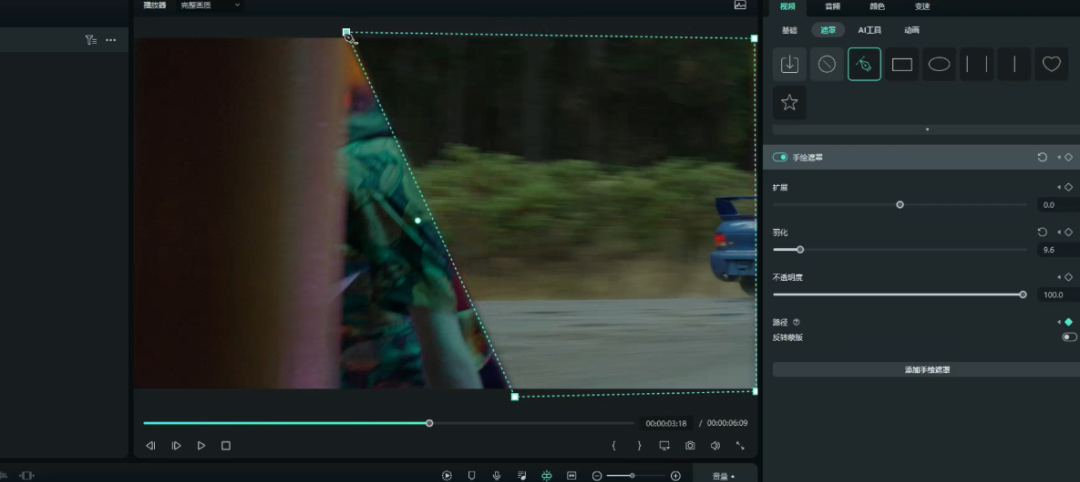This screenshot has width=1080, height=482.
Task: Select the heart mask shape
Action: (x=1051, y=64)
